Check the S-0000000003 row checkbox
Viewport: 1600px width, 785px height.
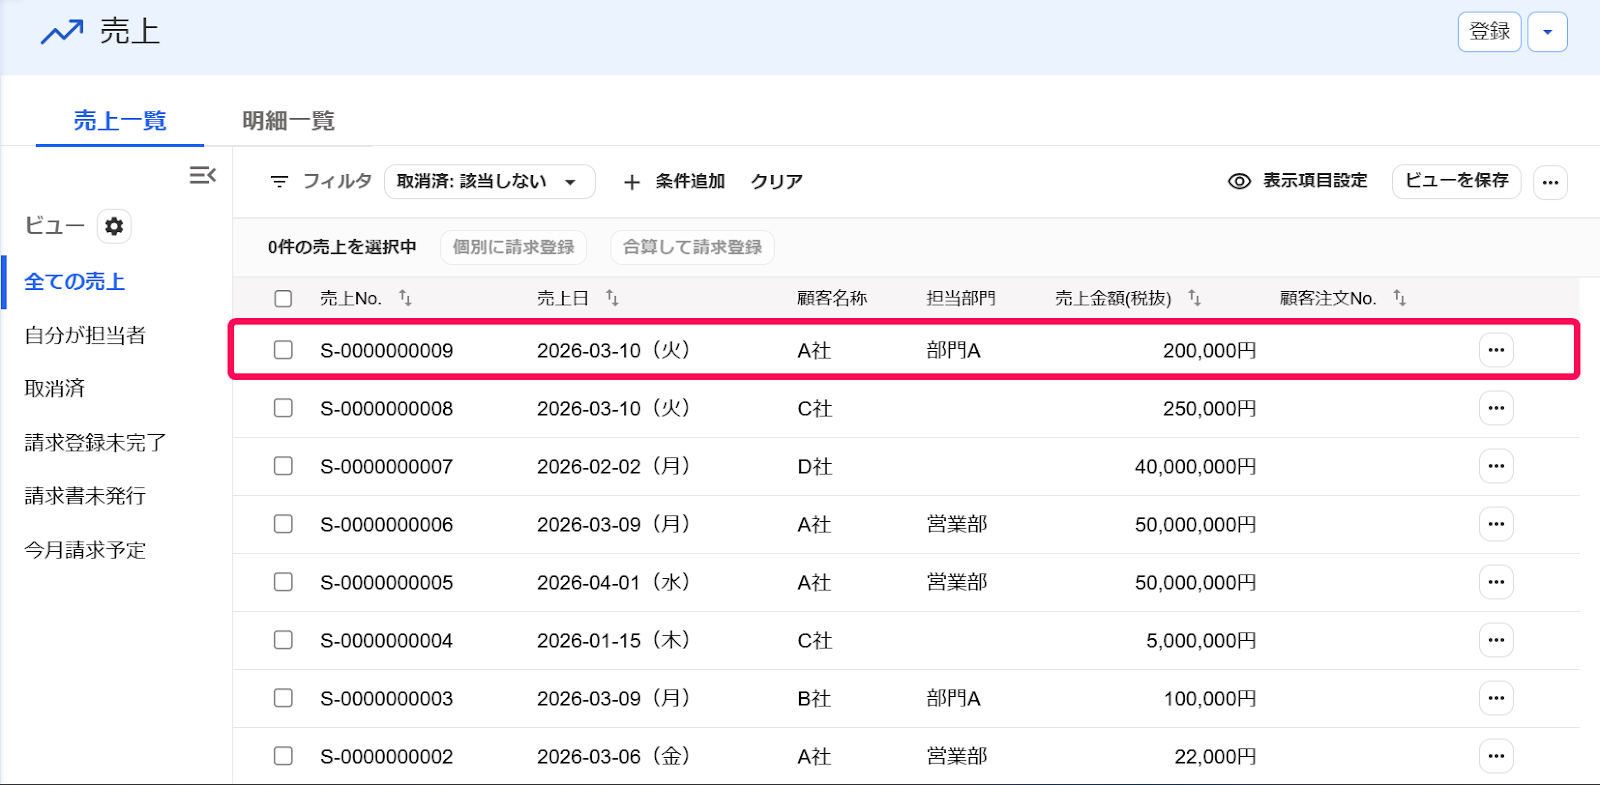click(283, 698)
